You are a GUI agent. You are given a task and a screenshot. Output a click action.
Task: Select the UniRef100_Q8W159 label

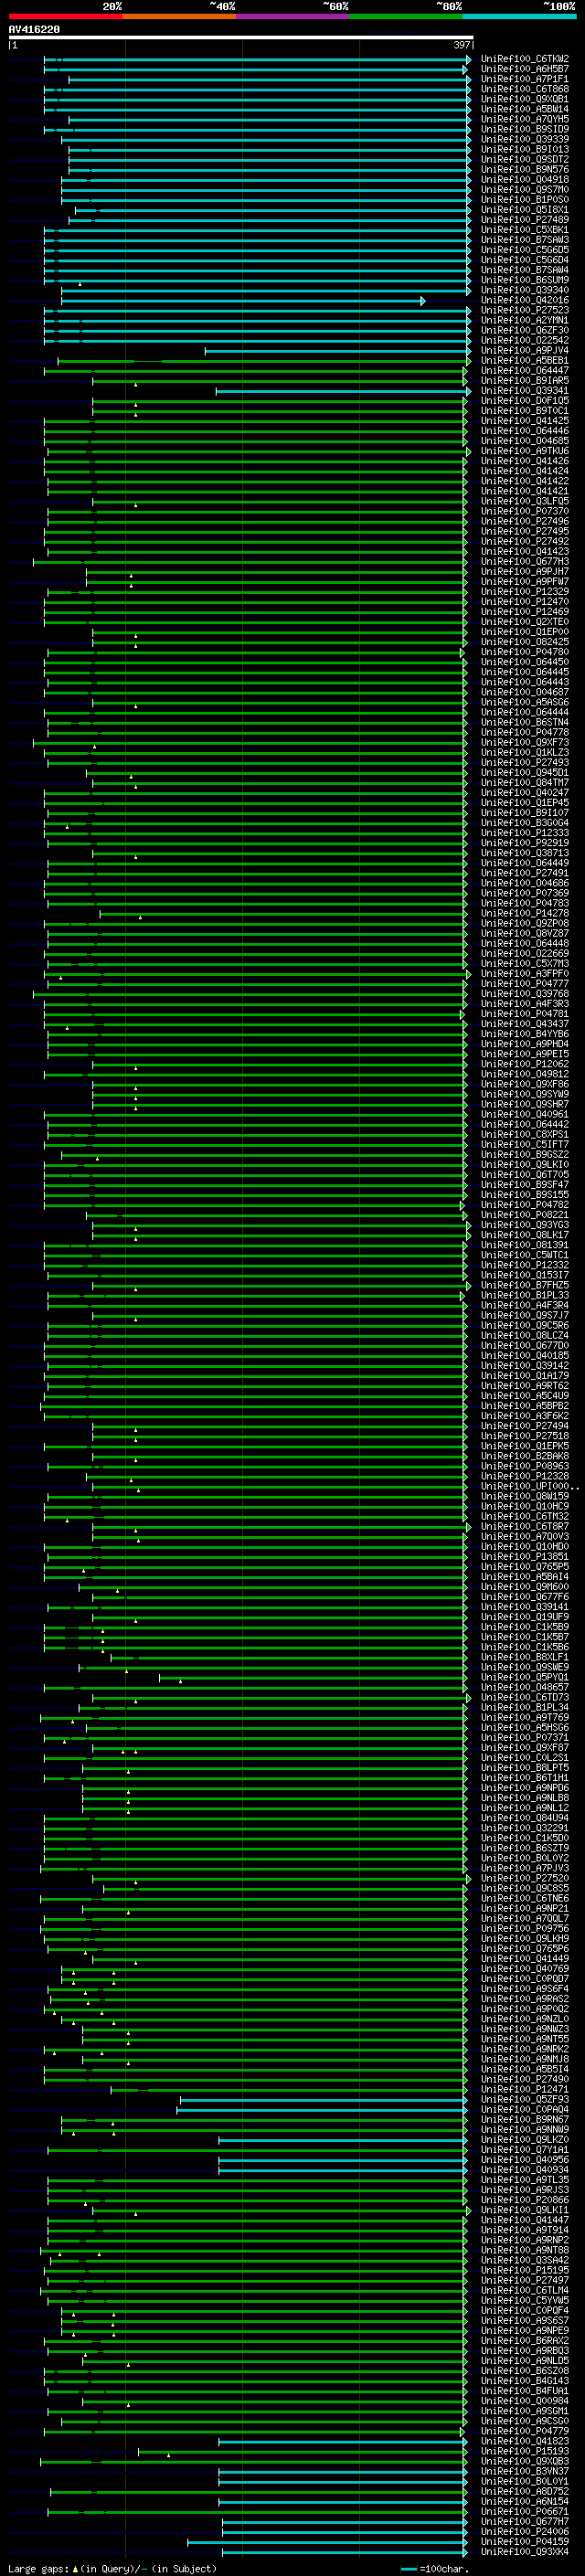point(524,1496)
